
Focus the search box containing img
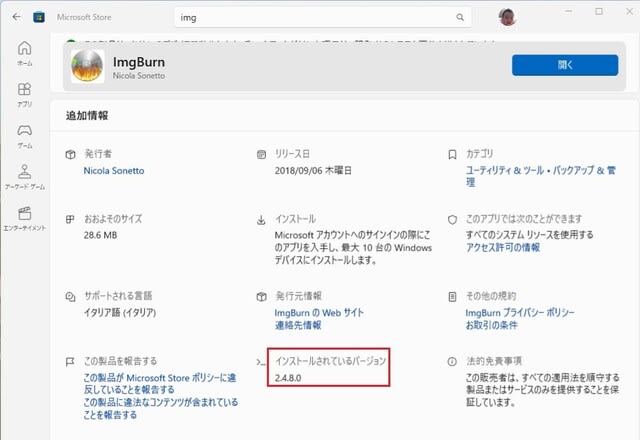tap(322, 18)
